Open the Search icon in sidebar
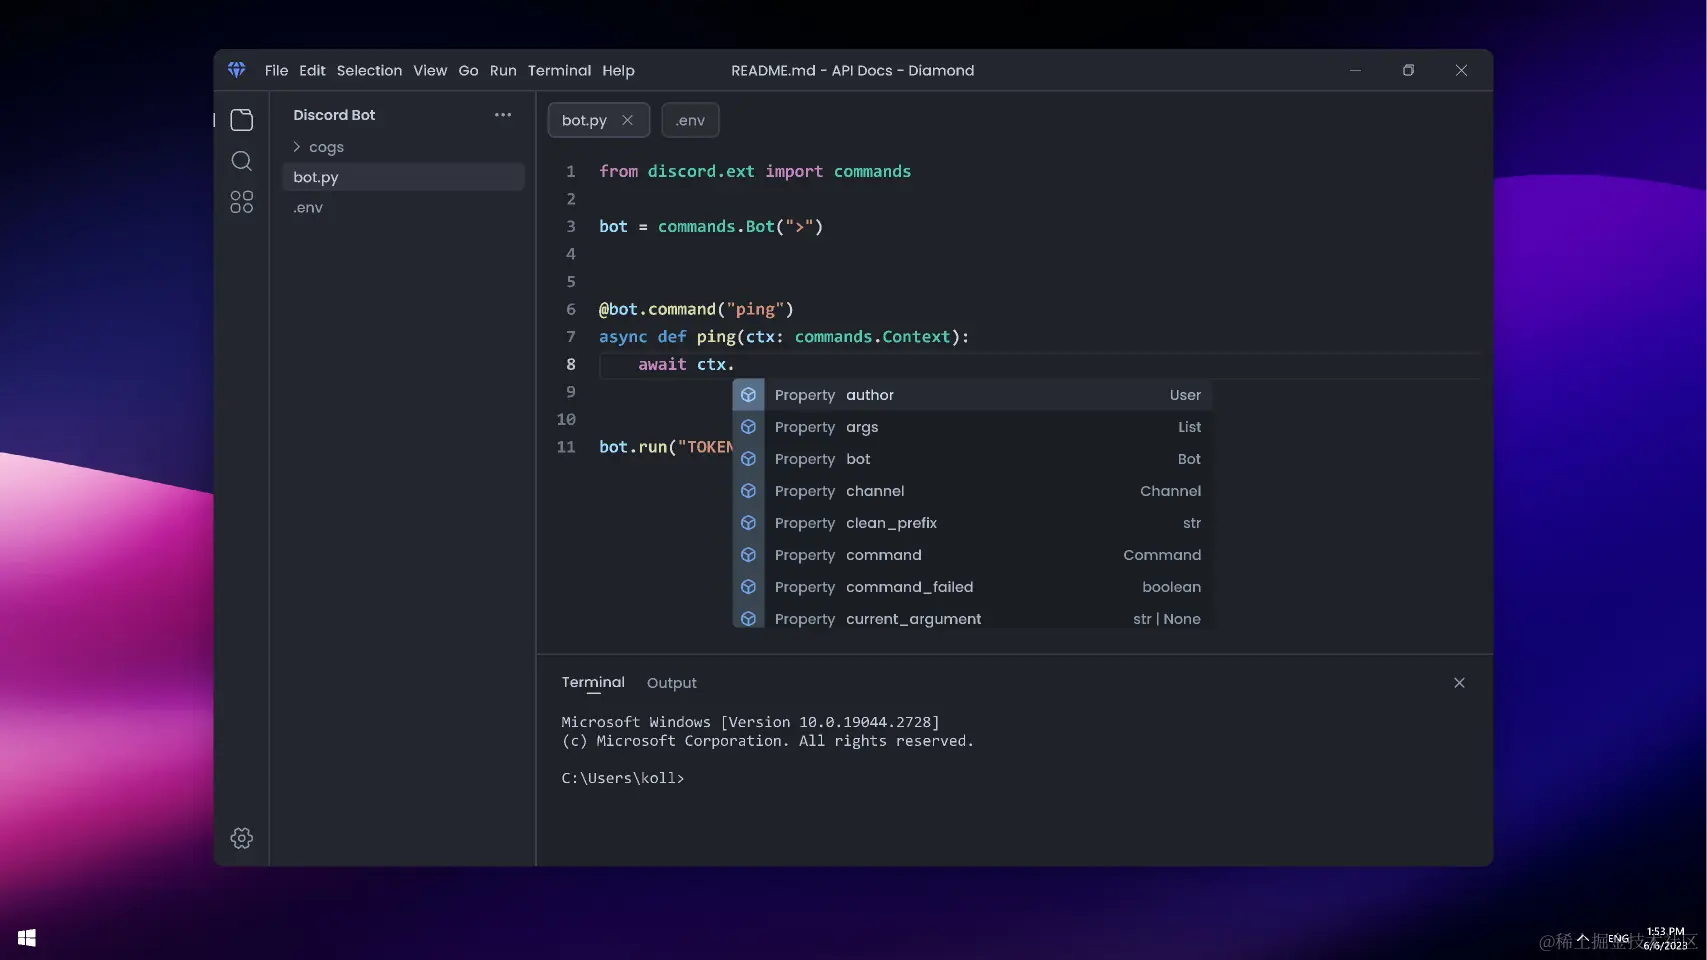 242,161
